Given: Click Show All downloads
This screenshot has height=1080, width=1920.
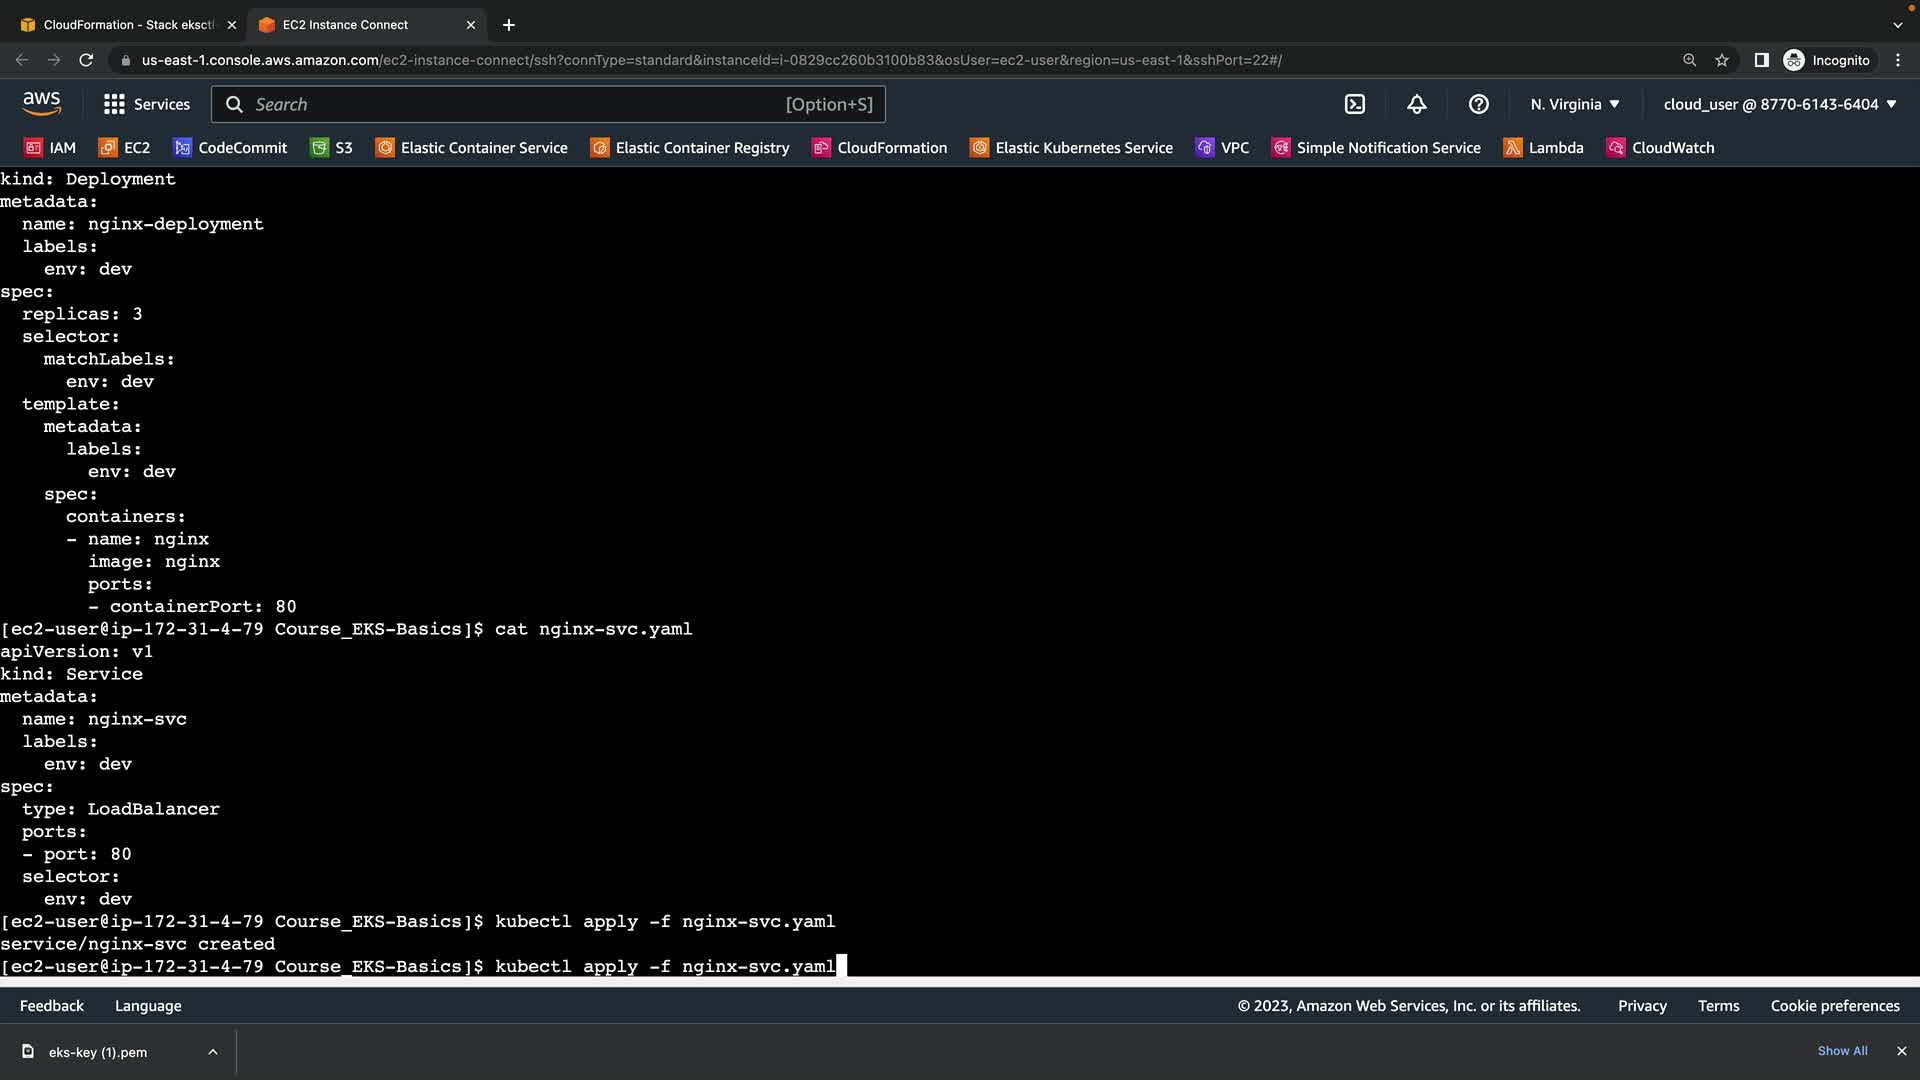Looking at the screenshot, I should click(1842, 1051).
